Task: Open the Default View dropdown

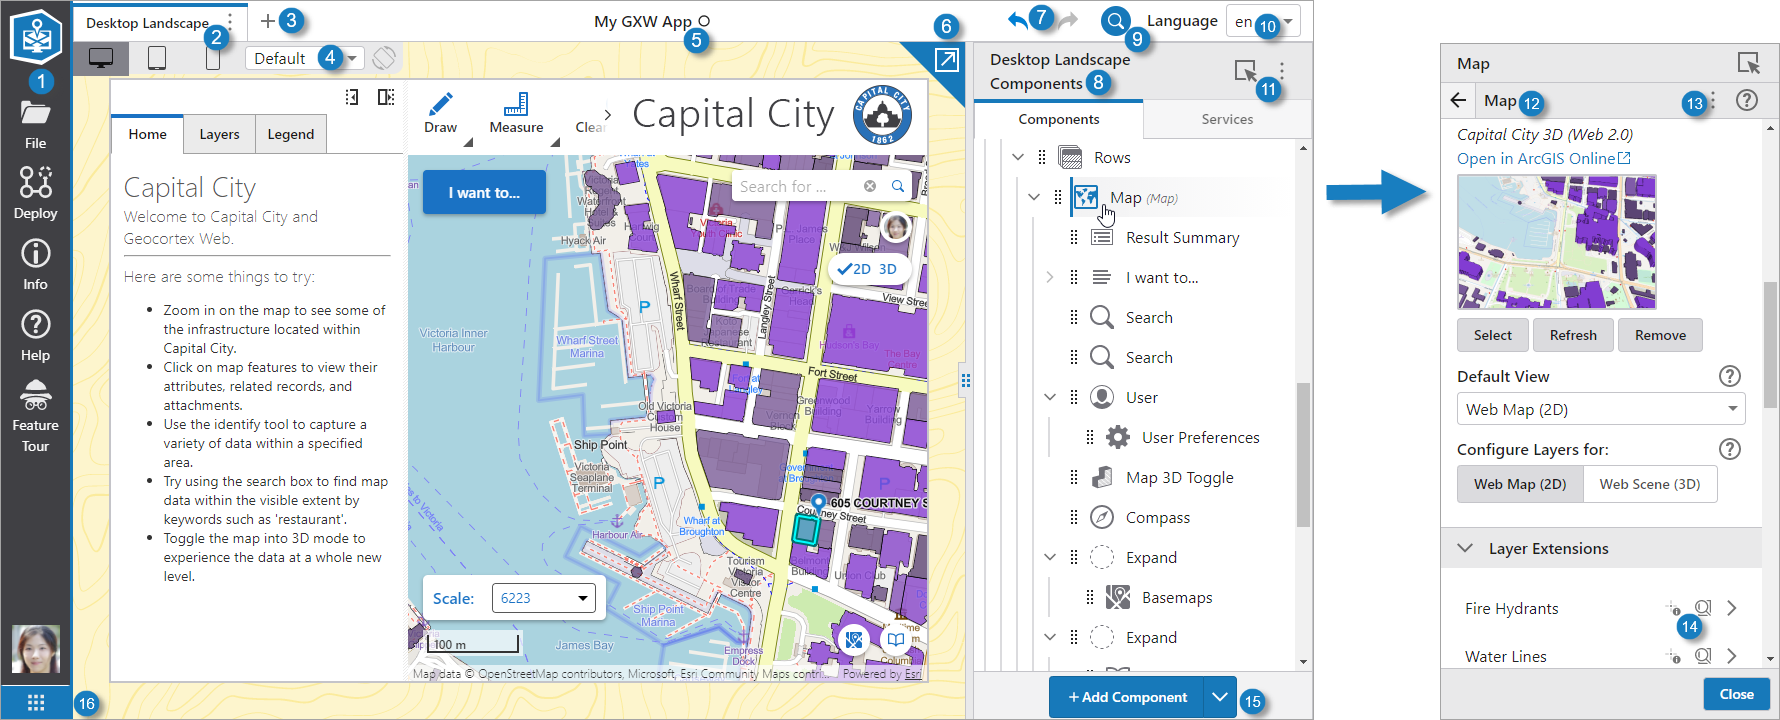Action: tap(1600, 409)
